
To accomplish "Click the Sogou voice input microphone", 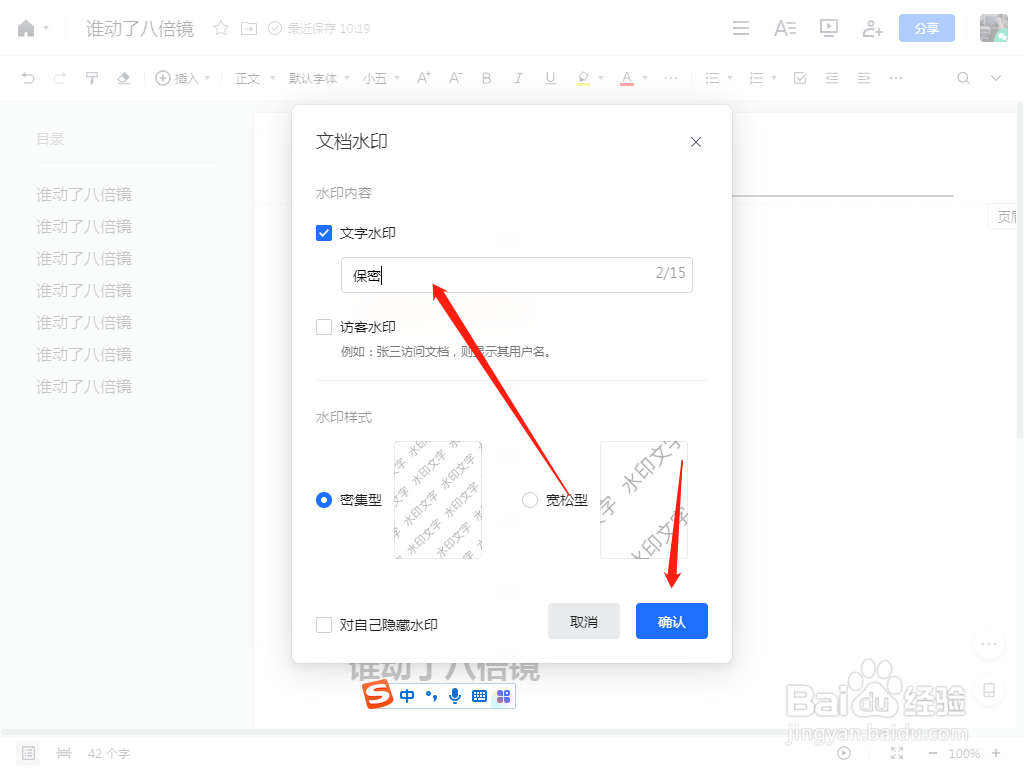I will [x=455, y=696].
